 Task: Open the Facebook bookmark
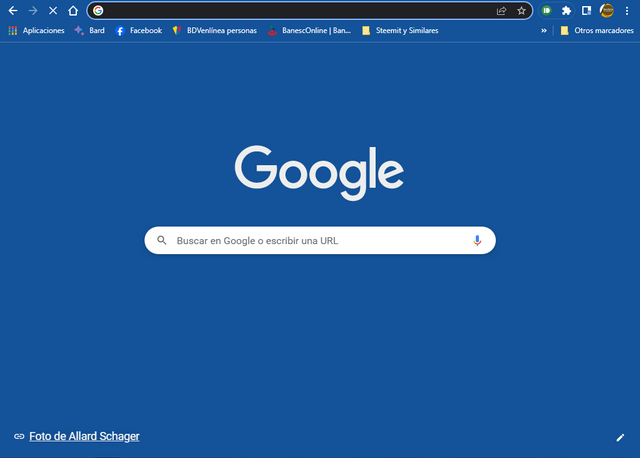[x=139, y=31]
